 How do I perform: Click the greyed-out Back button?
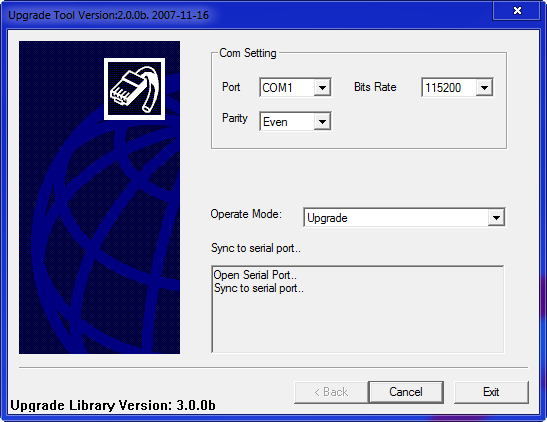click(331, 392)
